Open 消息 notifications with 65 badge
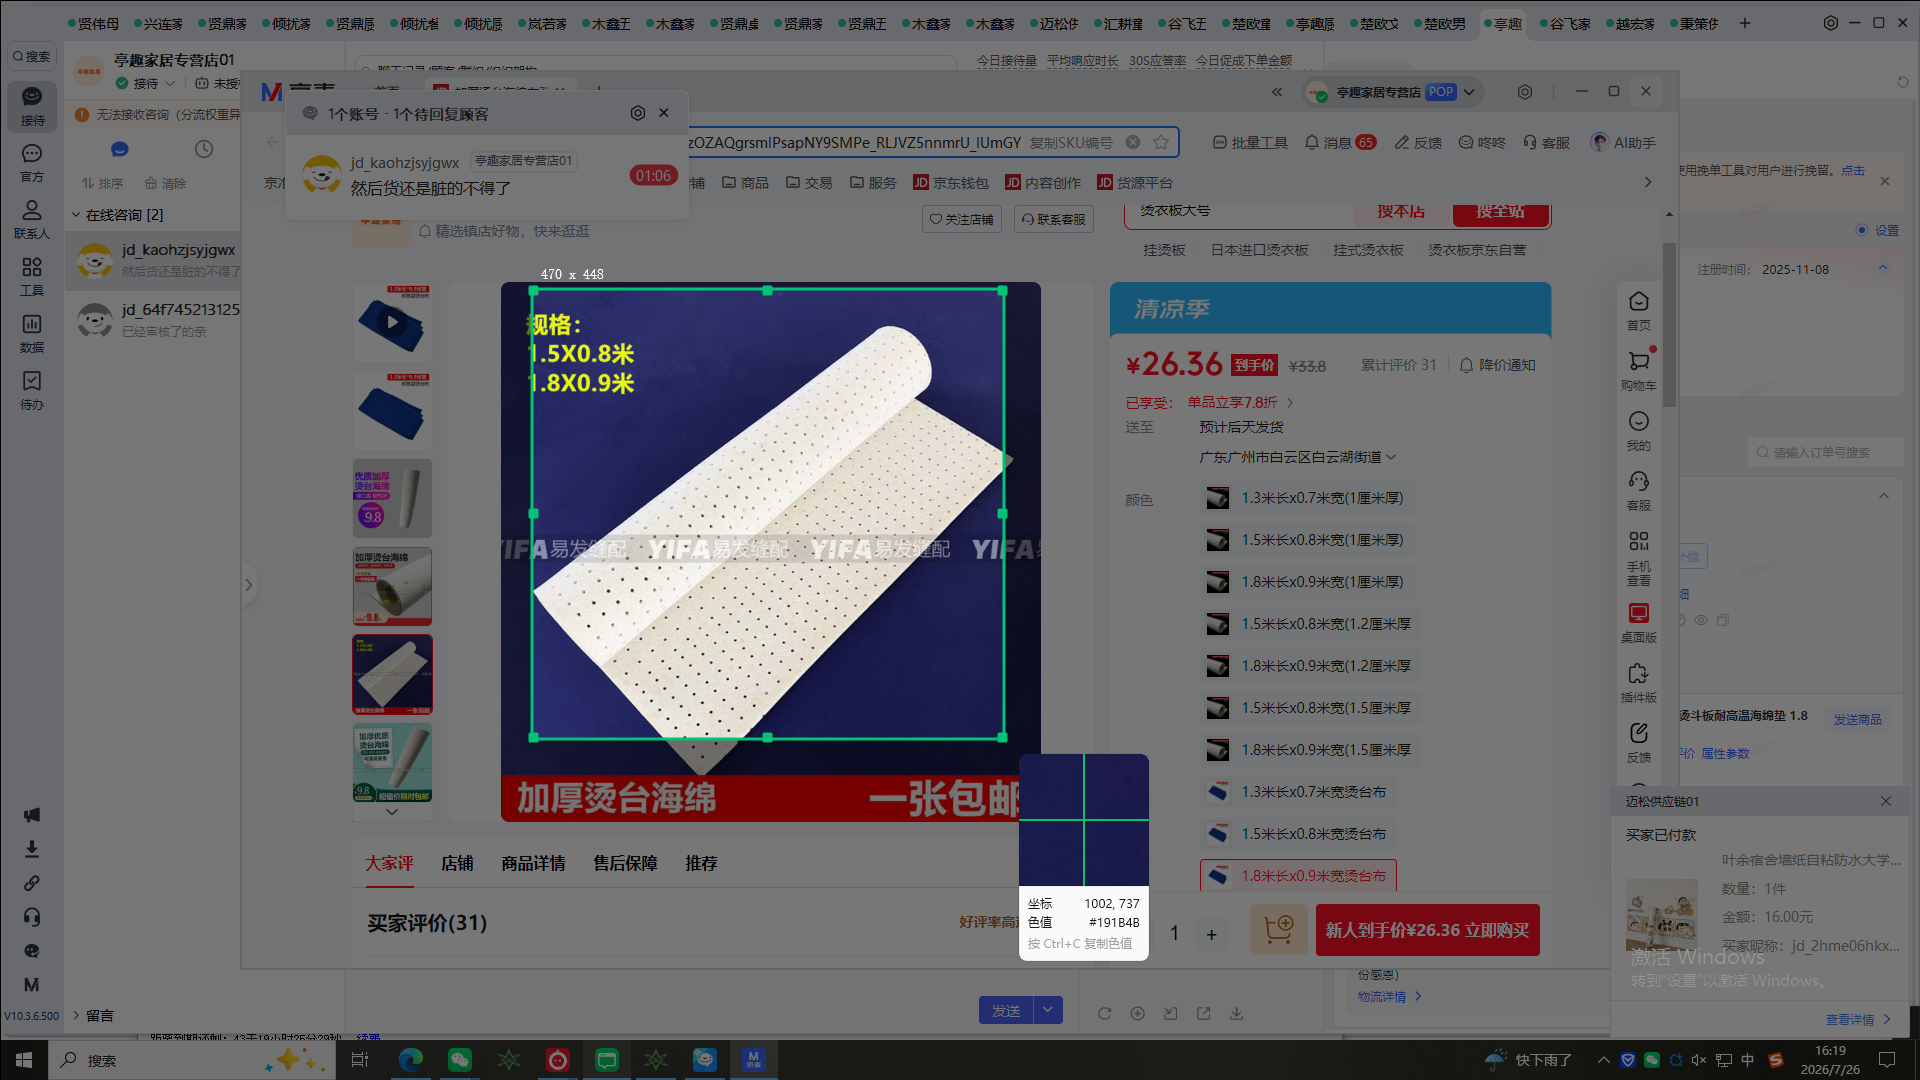Viewport: 1920px width, 1080px height. tap(1340, 143)
